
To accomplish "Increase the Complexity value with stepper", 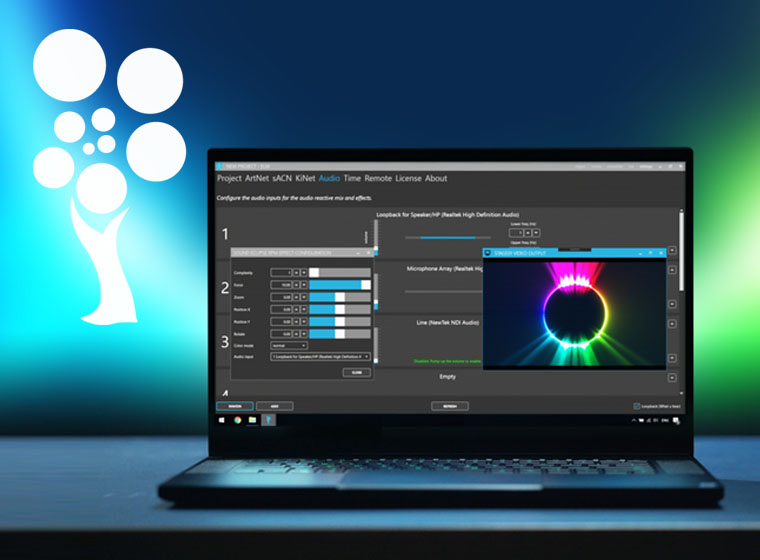I will (296, 272).
